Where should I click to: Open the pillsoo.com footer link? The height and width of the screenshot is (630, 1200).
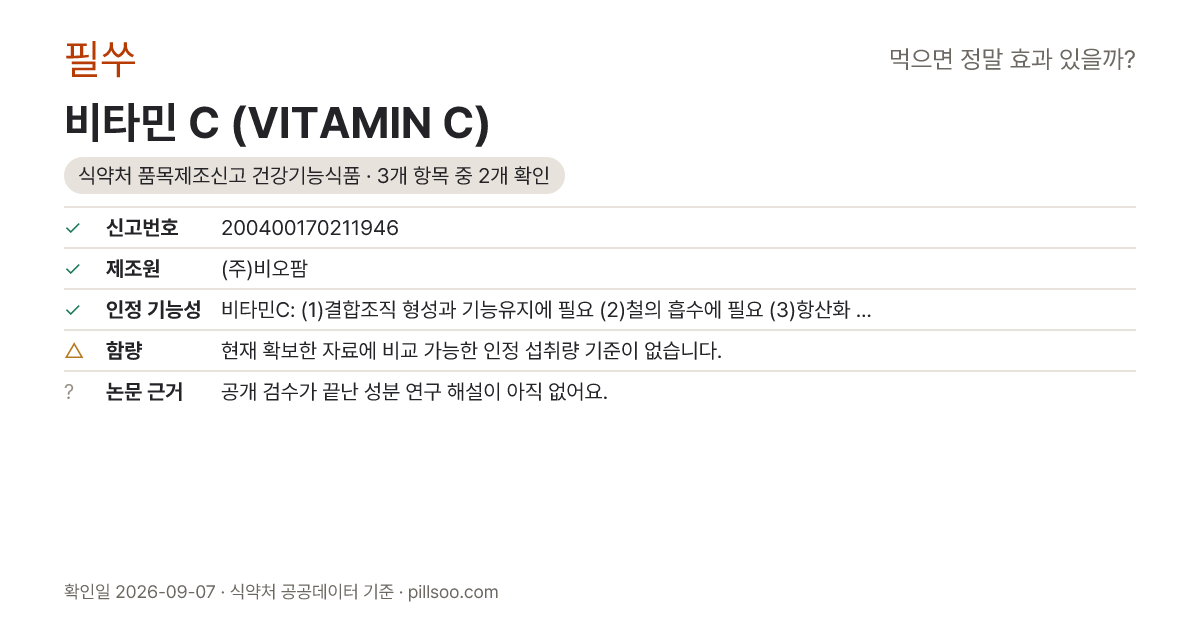454,592
